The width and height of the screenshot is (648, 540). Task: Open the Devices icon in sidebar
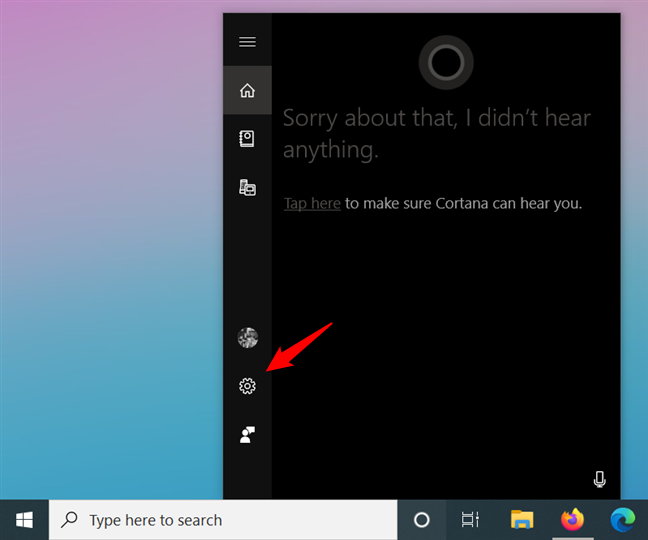click(x=247, y=187)
